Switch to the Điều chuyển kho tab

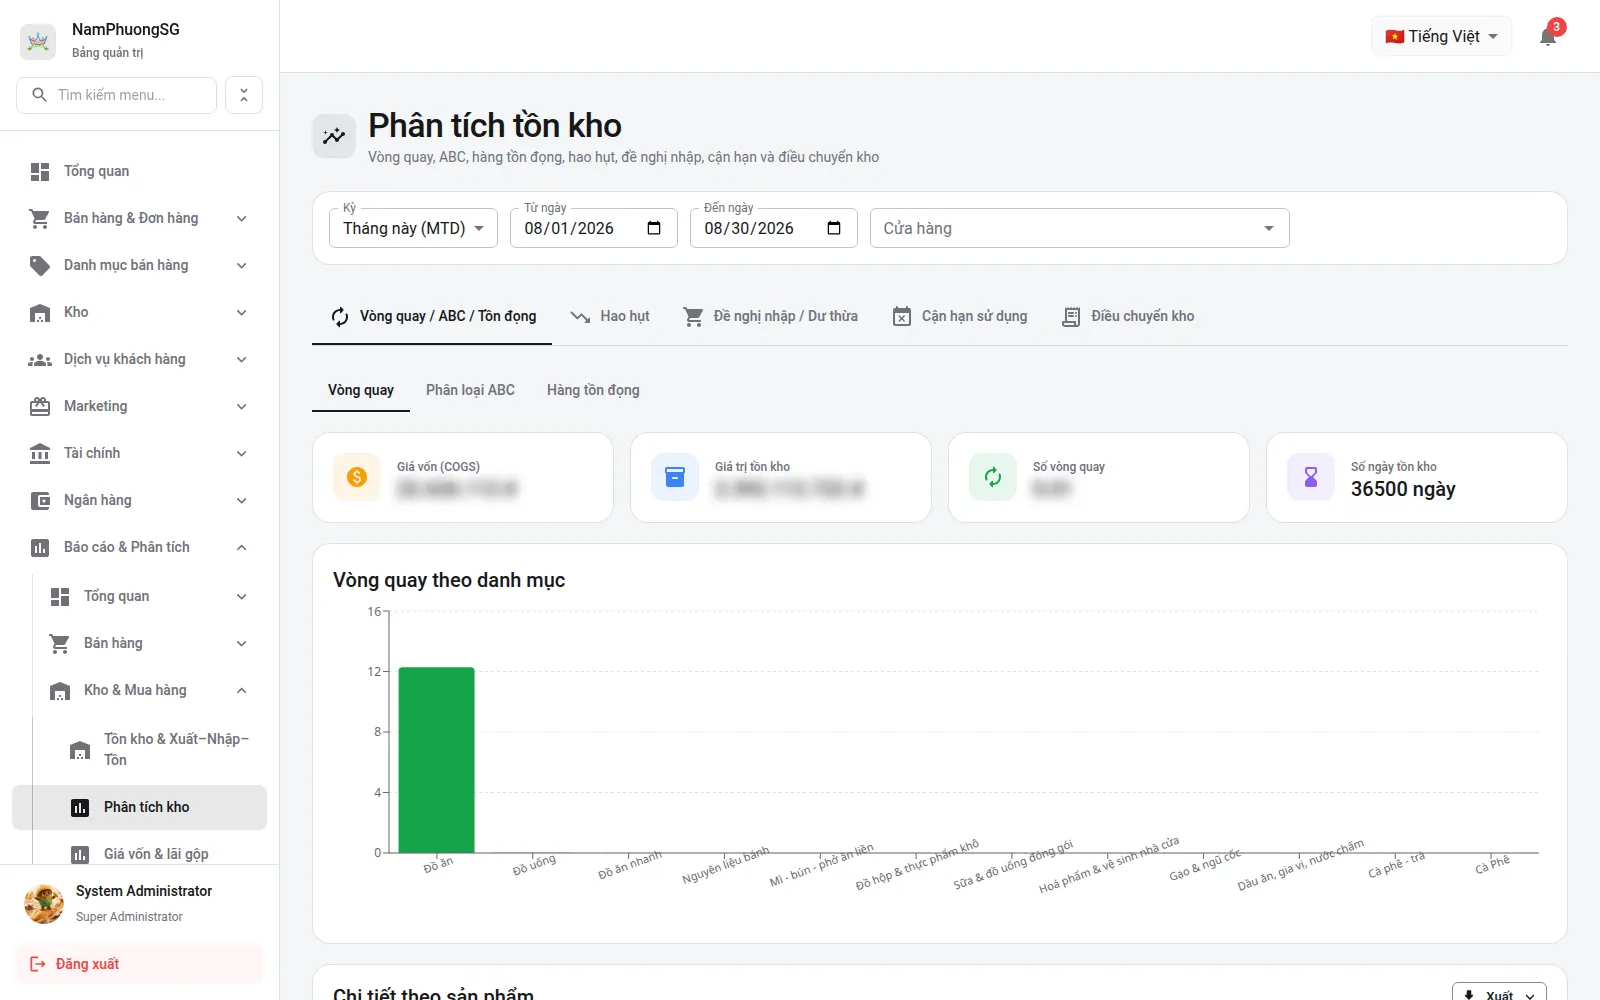coord(1128,316)
